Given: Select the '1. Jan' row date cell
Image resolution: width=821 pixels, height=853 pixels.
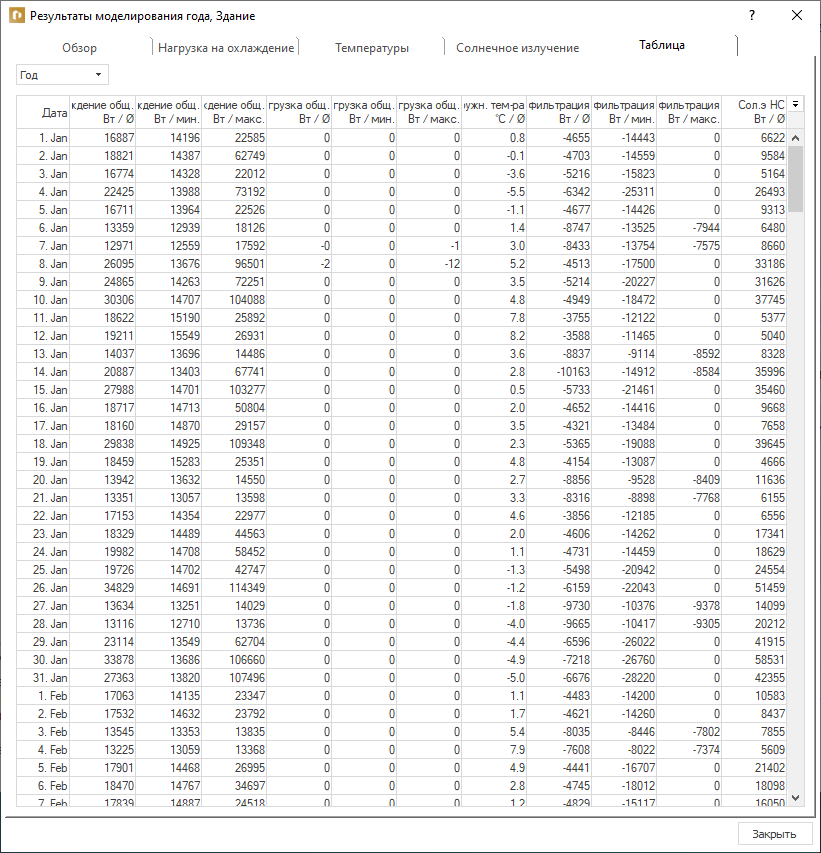Looking at the screenshot, I should [43, 138].
